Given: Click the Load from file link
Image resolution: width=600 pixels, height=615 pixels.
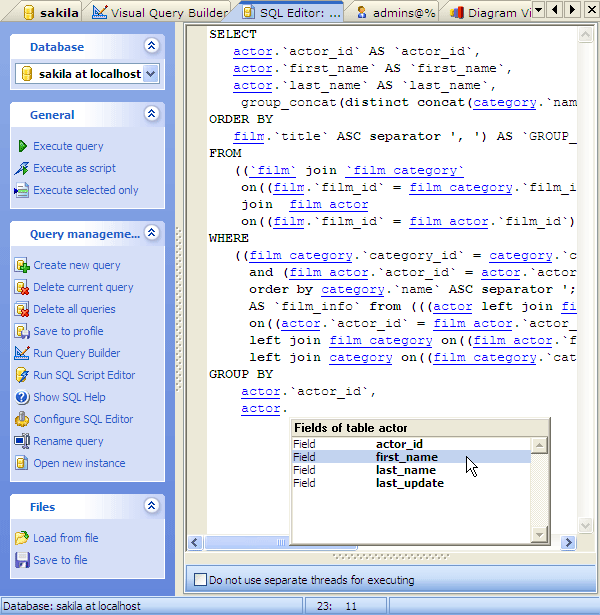Looking at the screenshot, I should 66,538.
